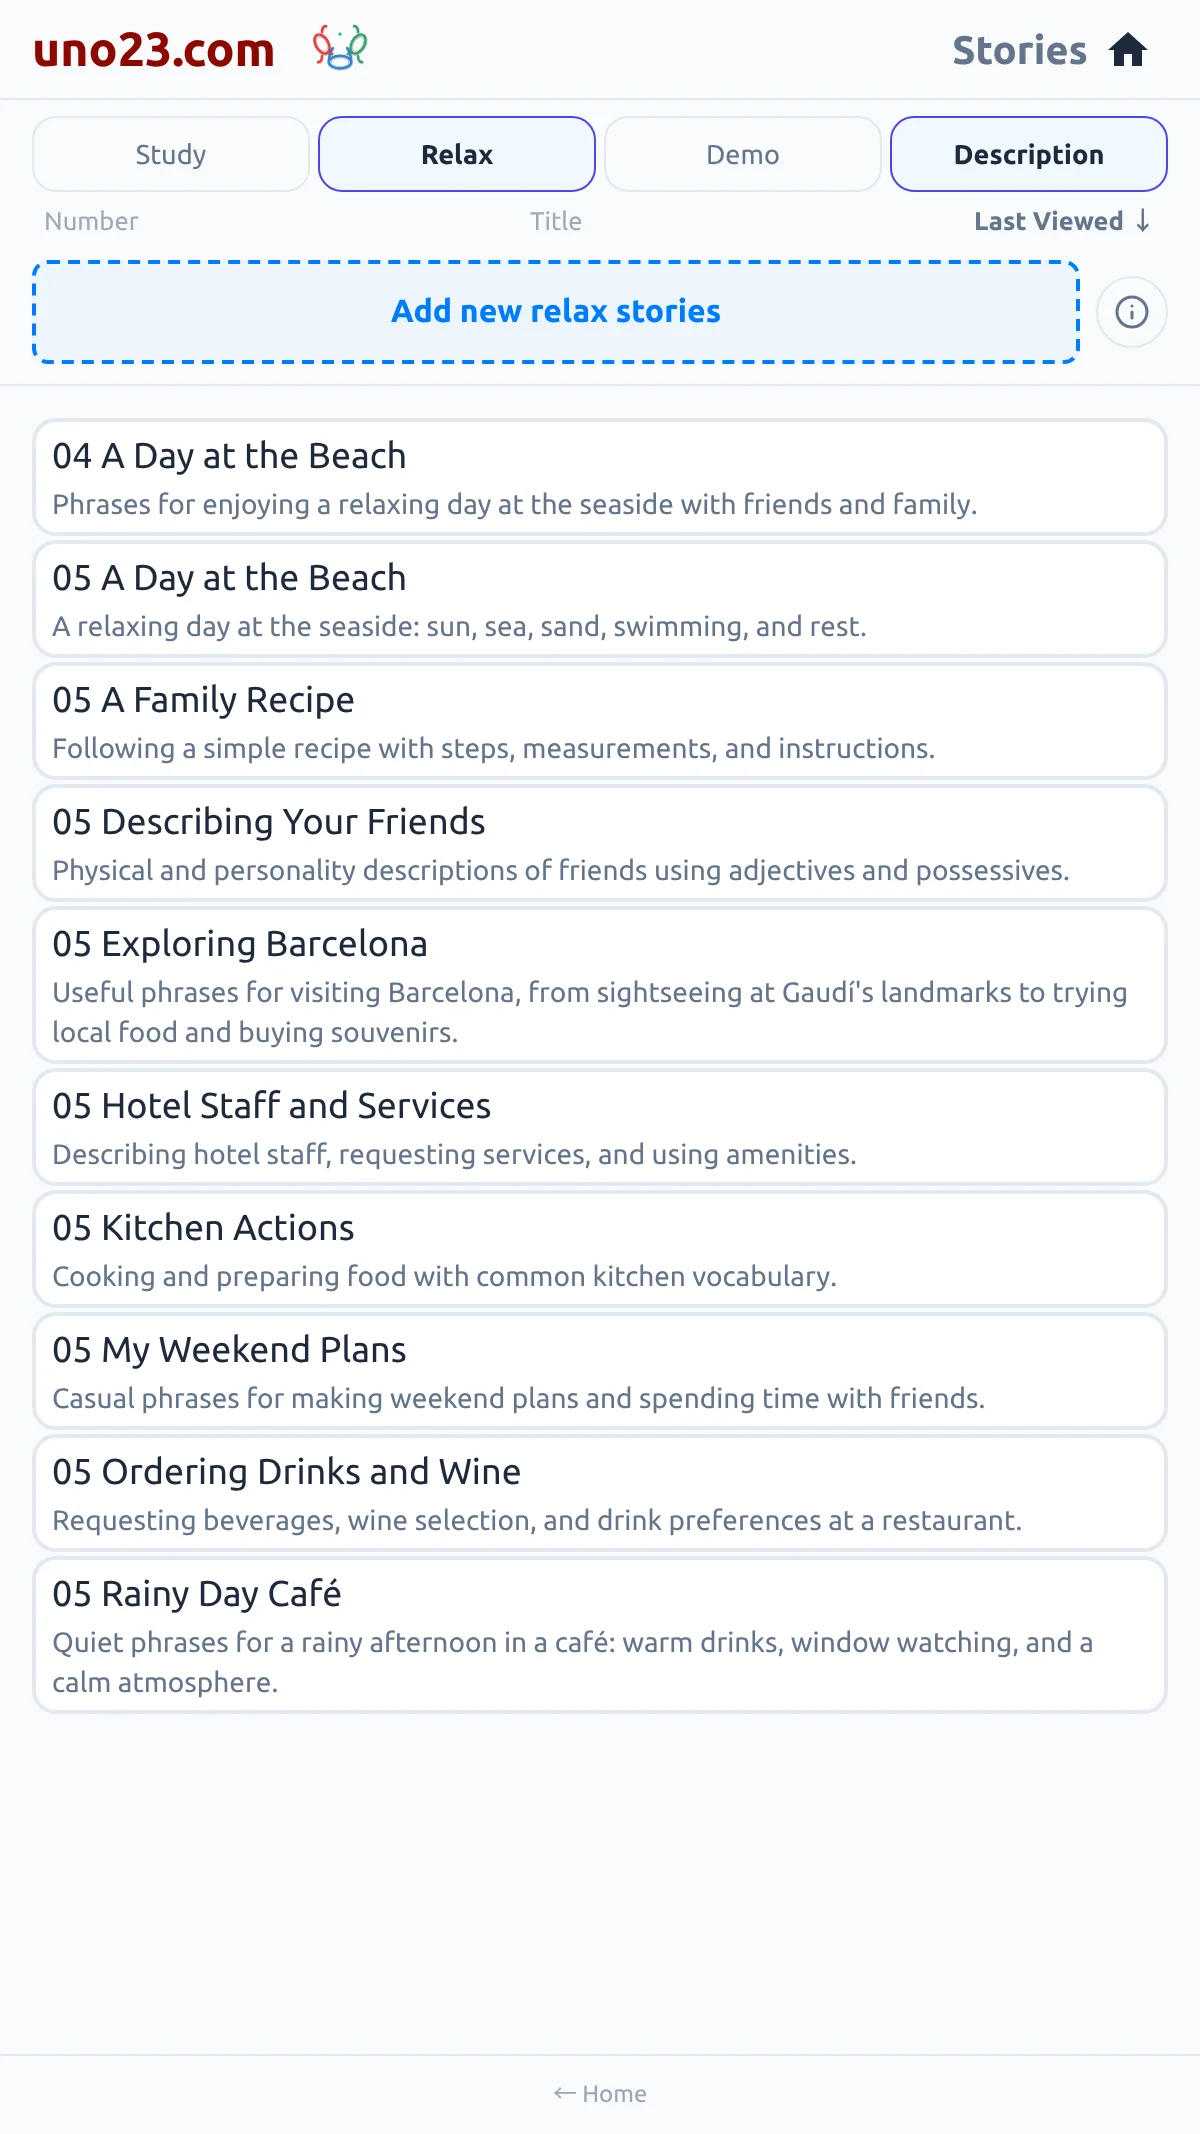This screenshot has width=1200, height=2134.
Task: Open story 04 A Day at the Beach
Action: 600,477
